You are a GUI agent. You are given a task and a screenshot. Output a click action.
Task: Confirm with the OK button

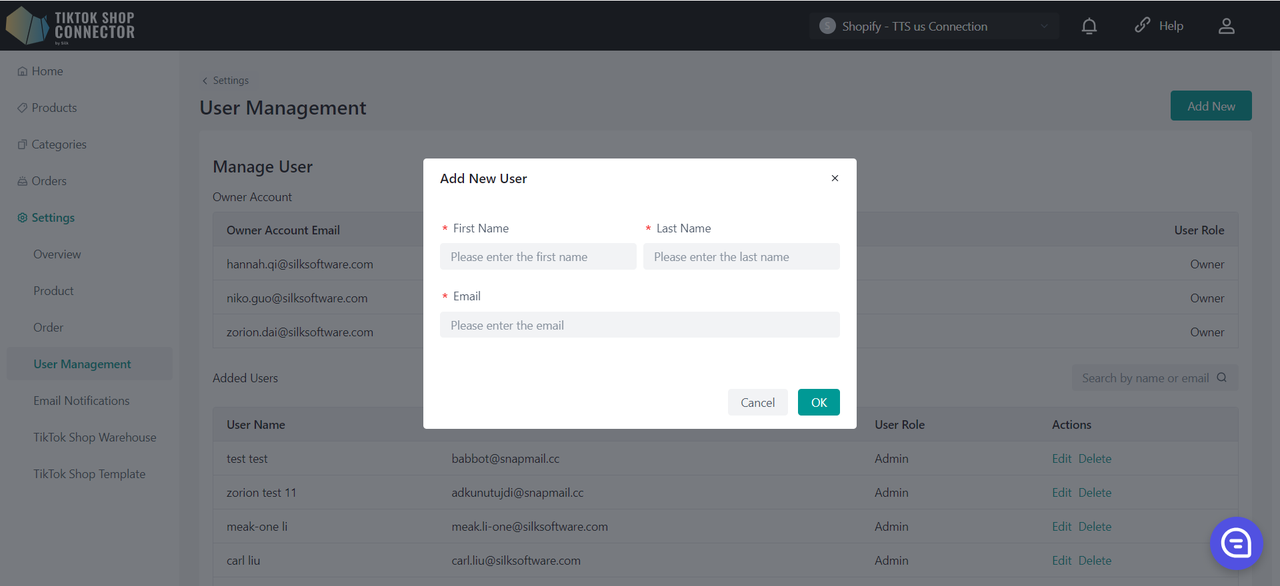tap(818, 402)
